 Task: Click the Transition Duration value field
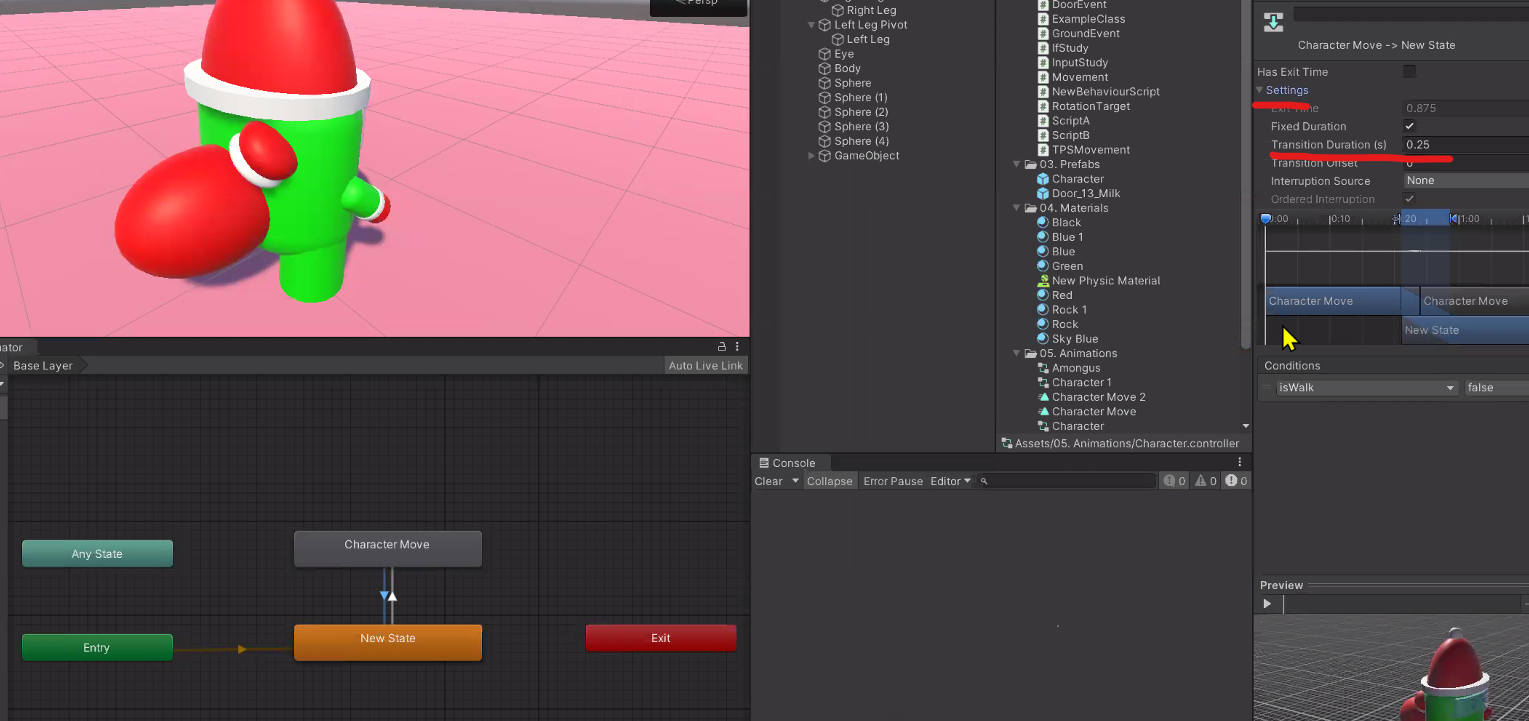[1465, 145]
